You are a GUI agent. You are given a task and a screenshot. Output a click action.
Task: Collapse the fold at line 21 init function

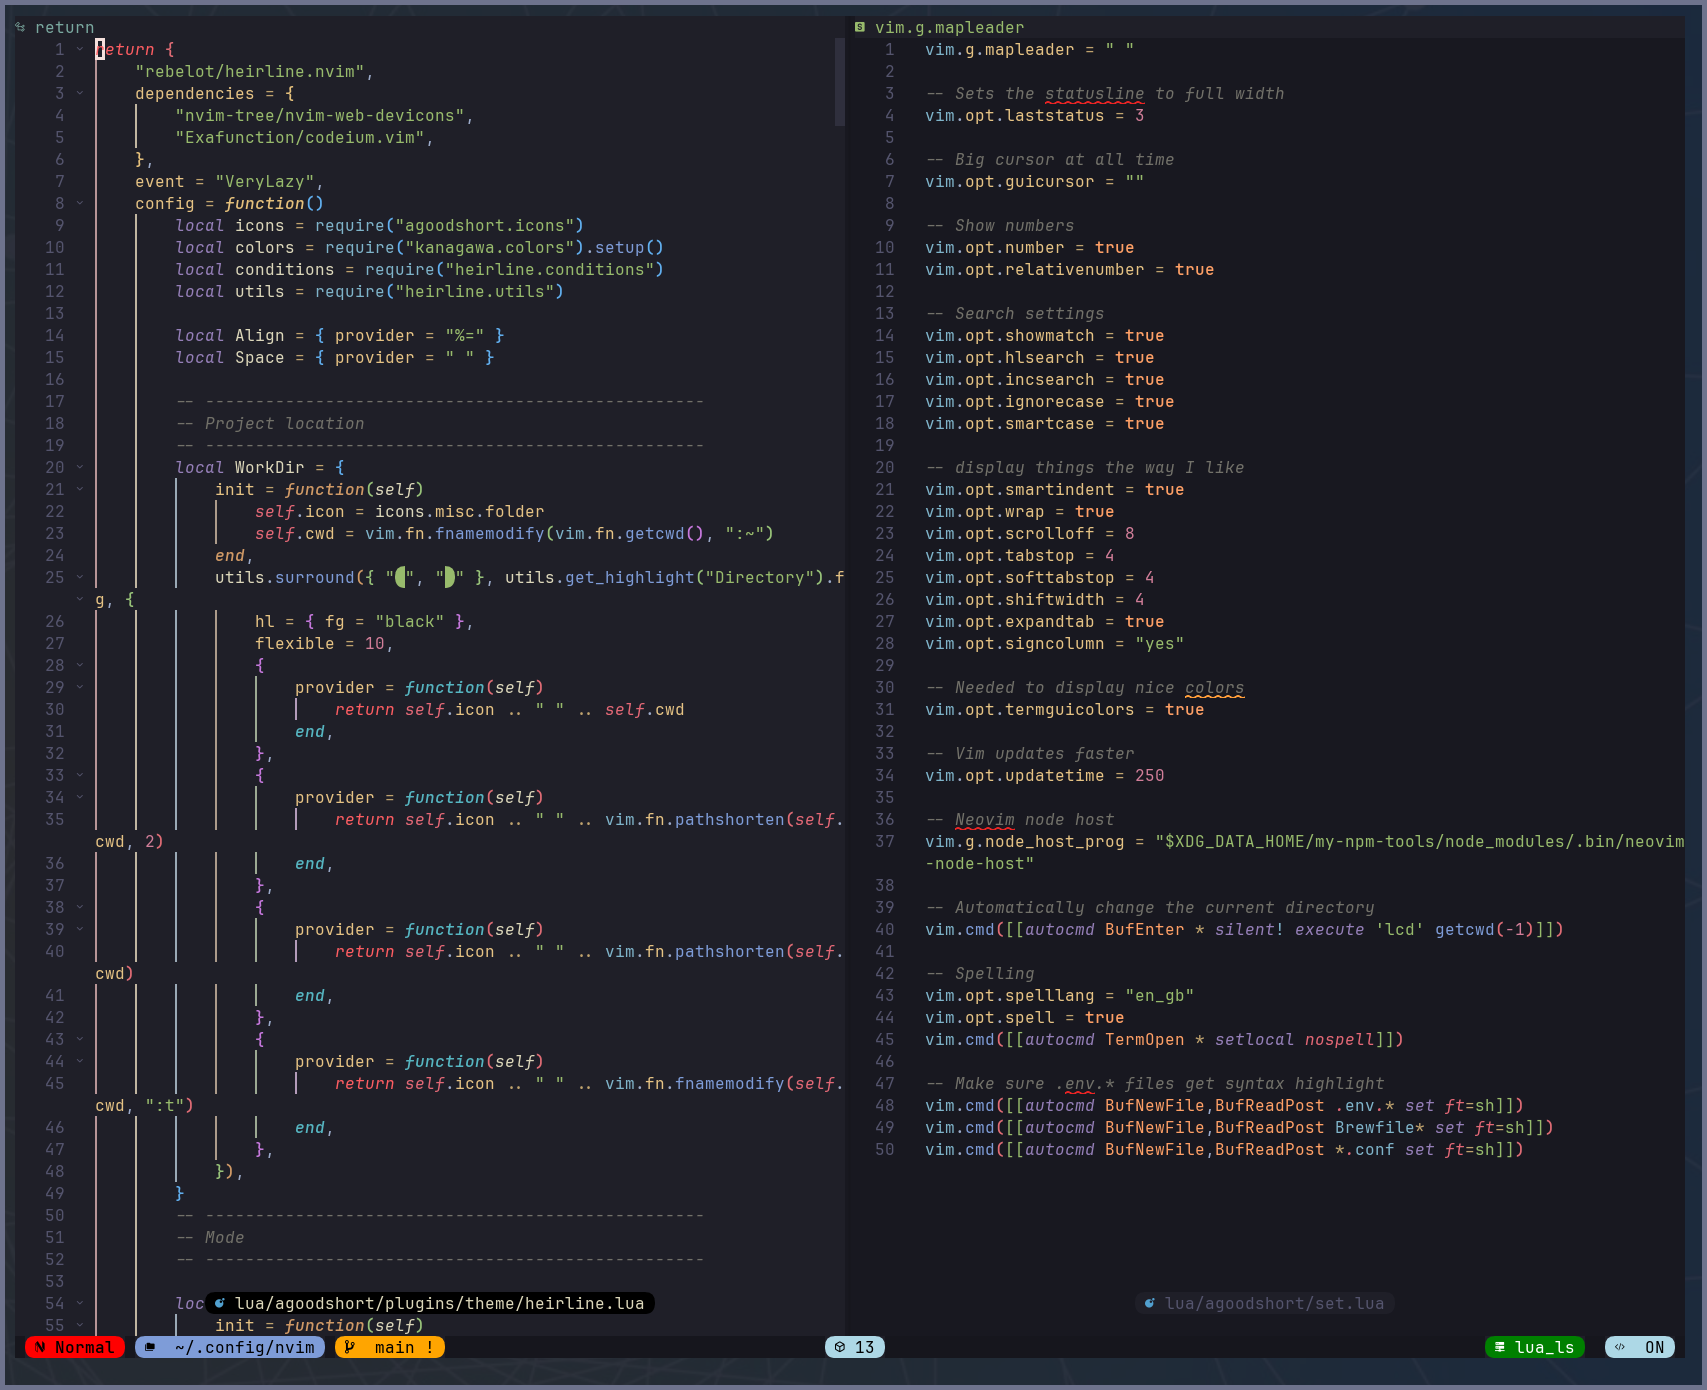80,489
